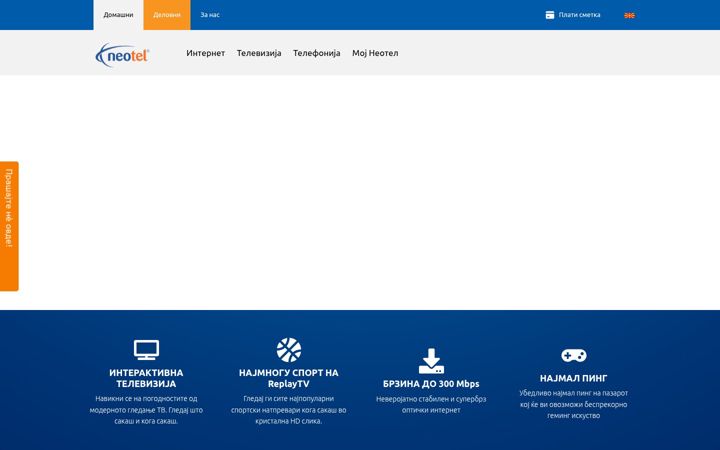The width and height of the screenshot is (720, 450).
Task: Click the download speed icon
Action: 431,361
